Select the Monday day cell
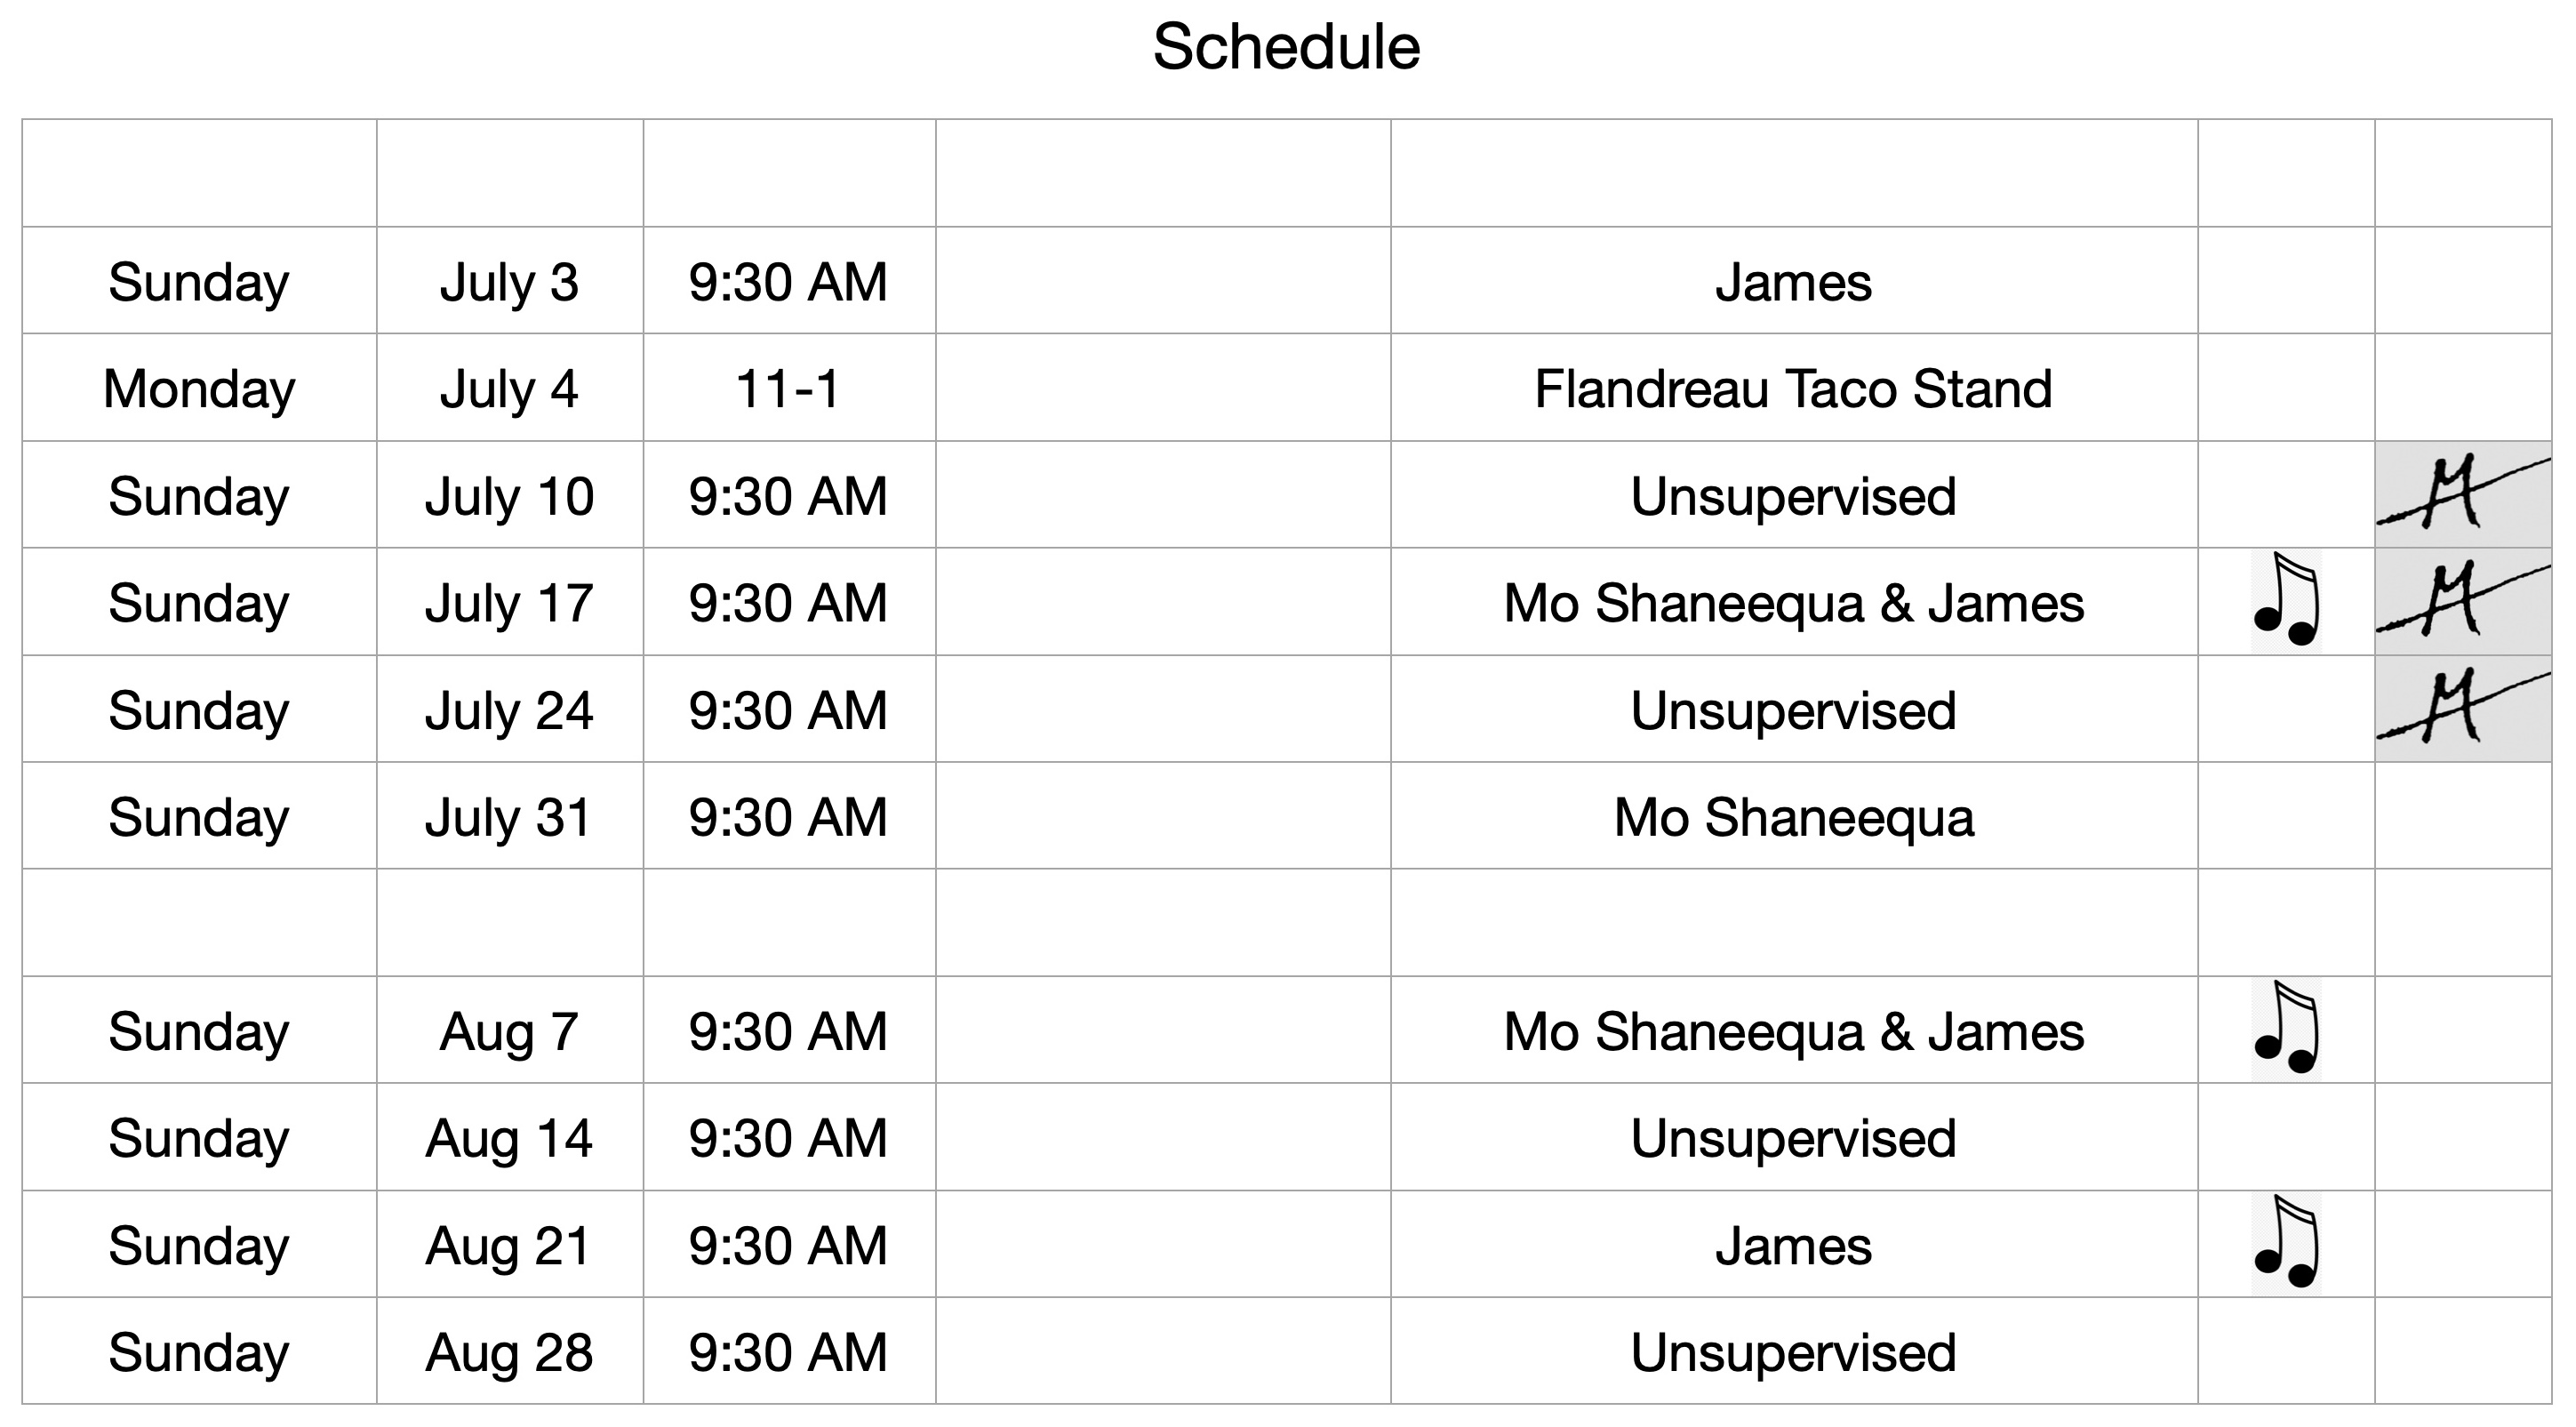Screen dimensions: 2576x1427 (199, 387)
